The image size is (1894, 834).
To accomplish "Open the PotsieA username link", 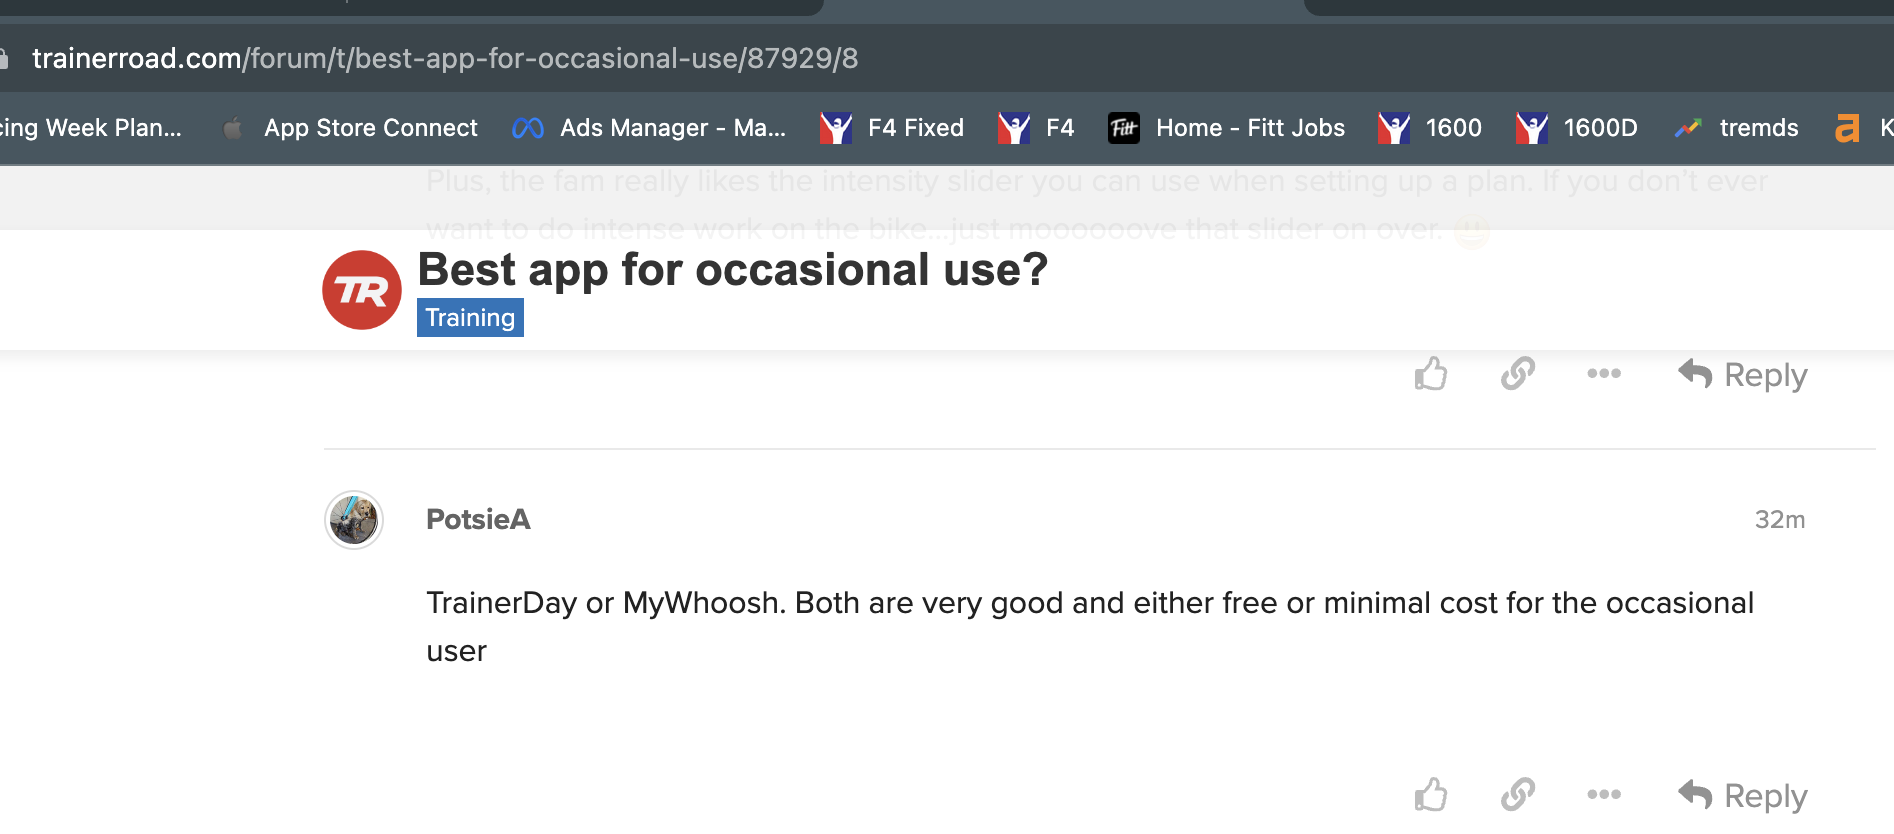I will 478,520.
